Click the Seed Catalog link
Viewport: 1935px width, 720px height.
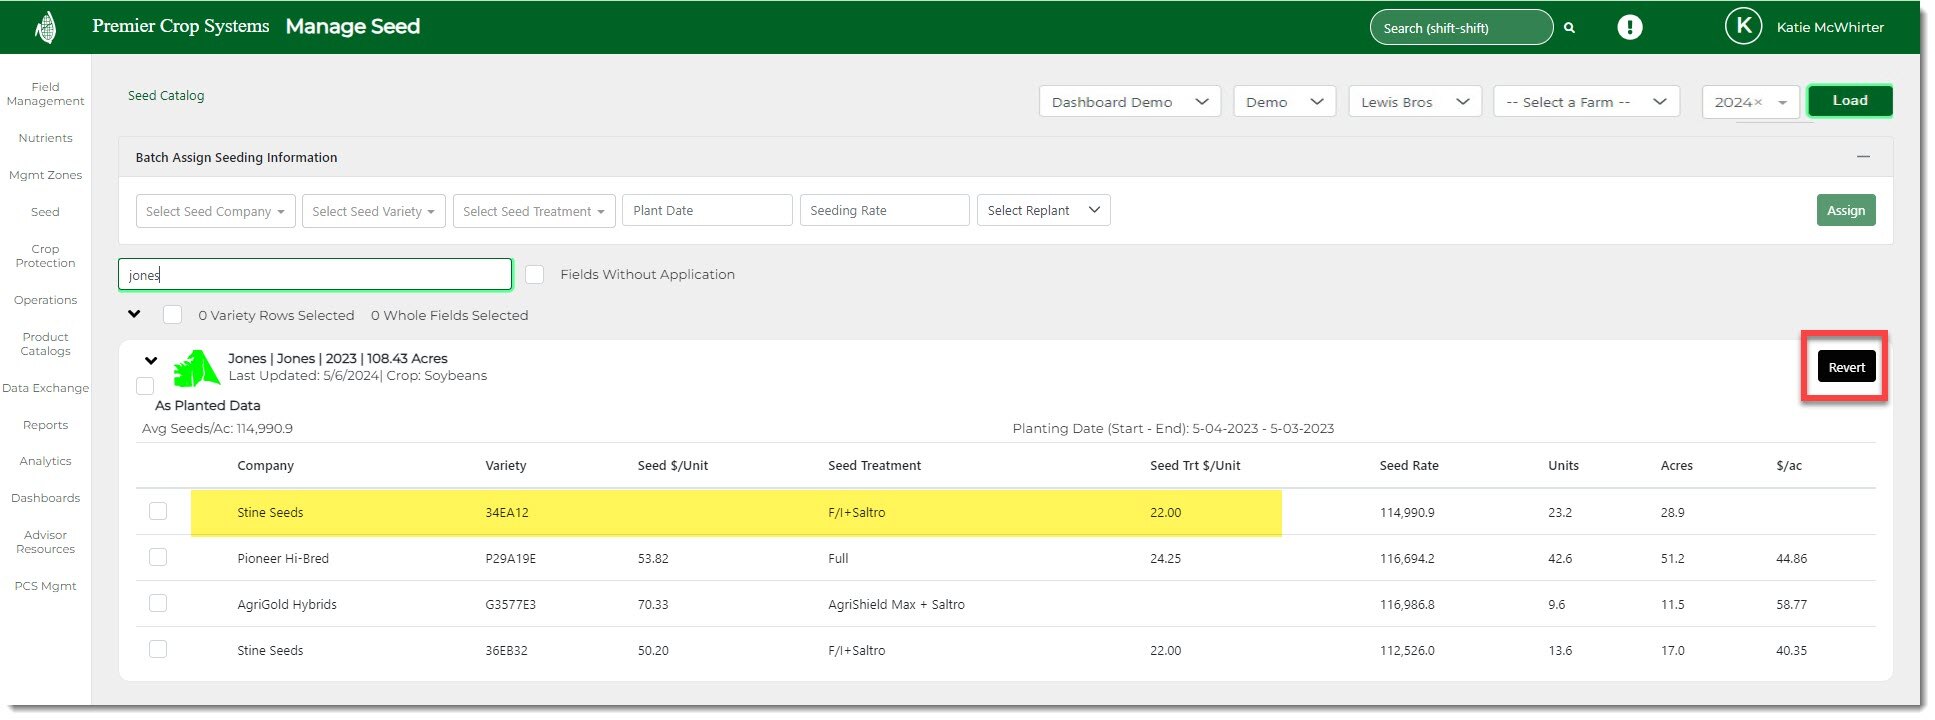tap(166, 96)
